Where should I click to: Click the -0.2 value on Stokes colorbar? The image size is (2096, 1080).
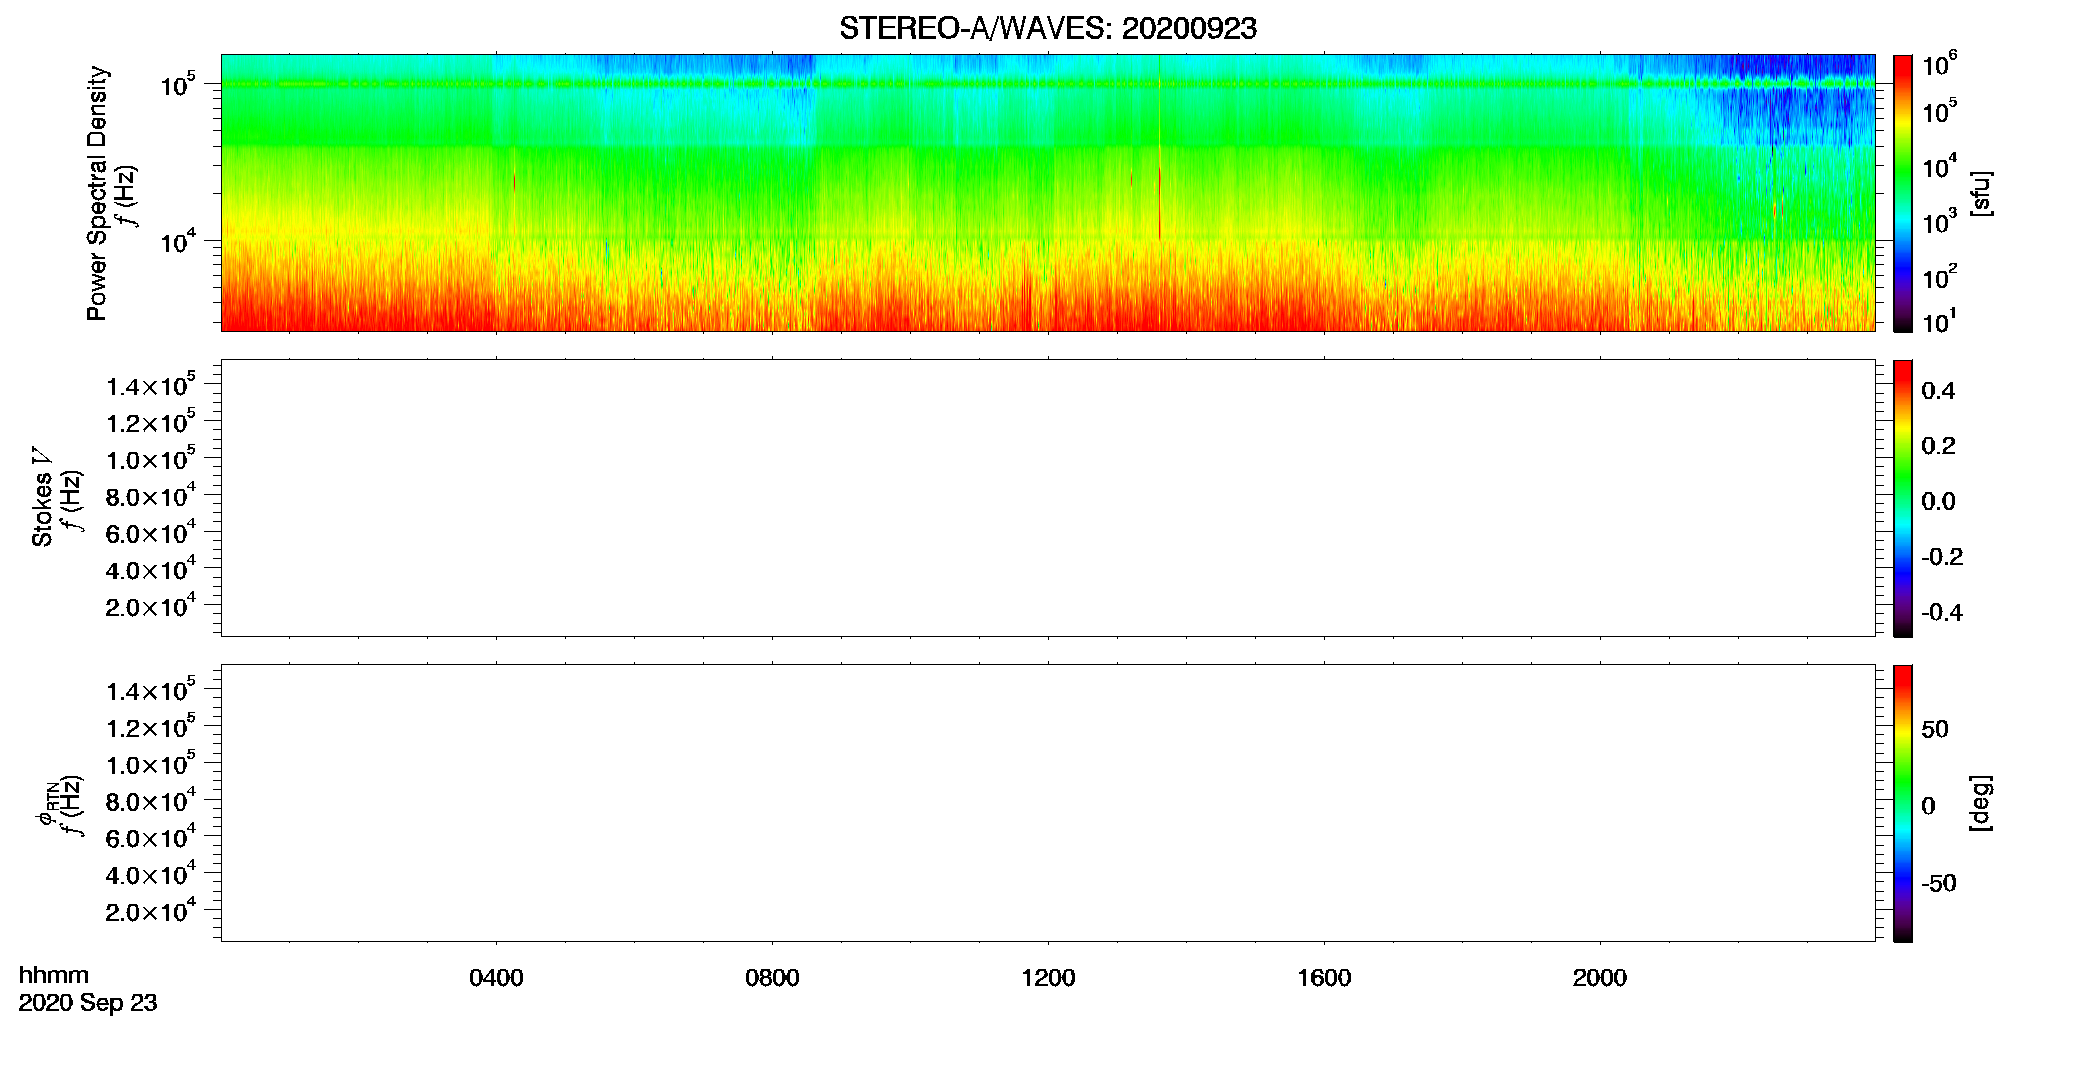(x=1942, y=557)
